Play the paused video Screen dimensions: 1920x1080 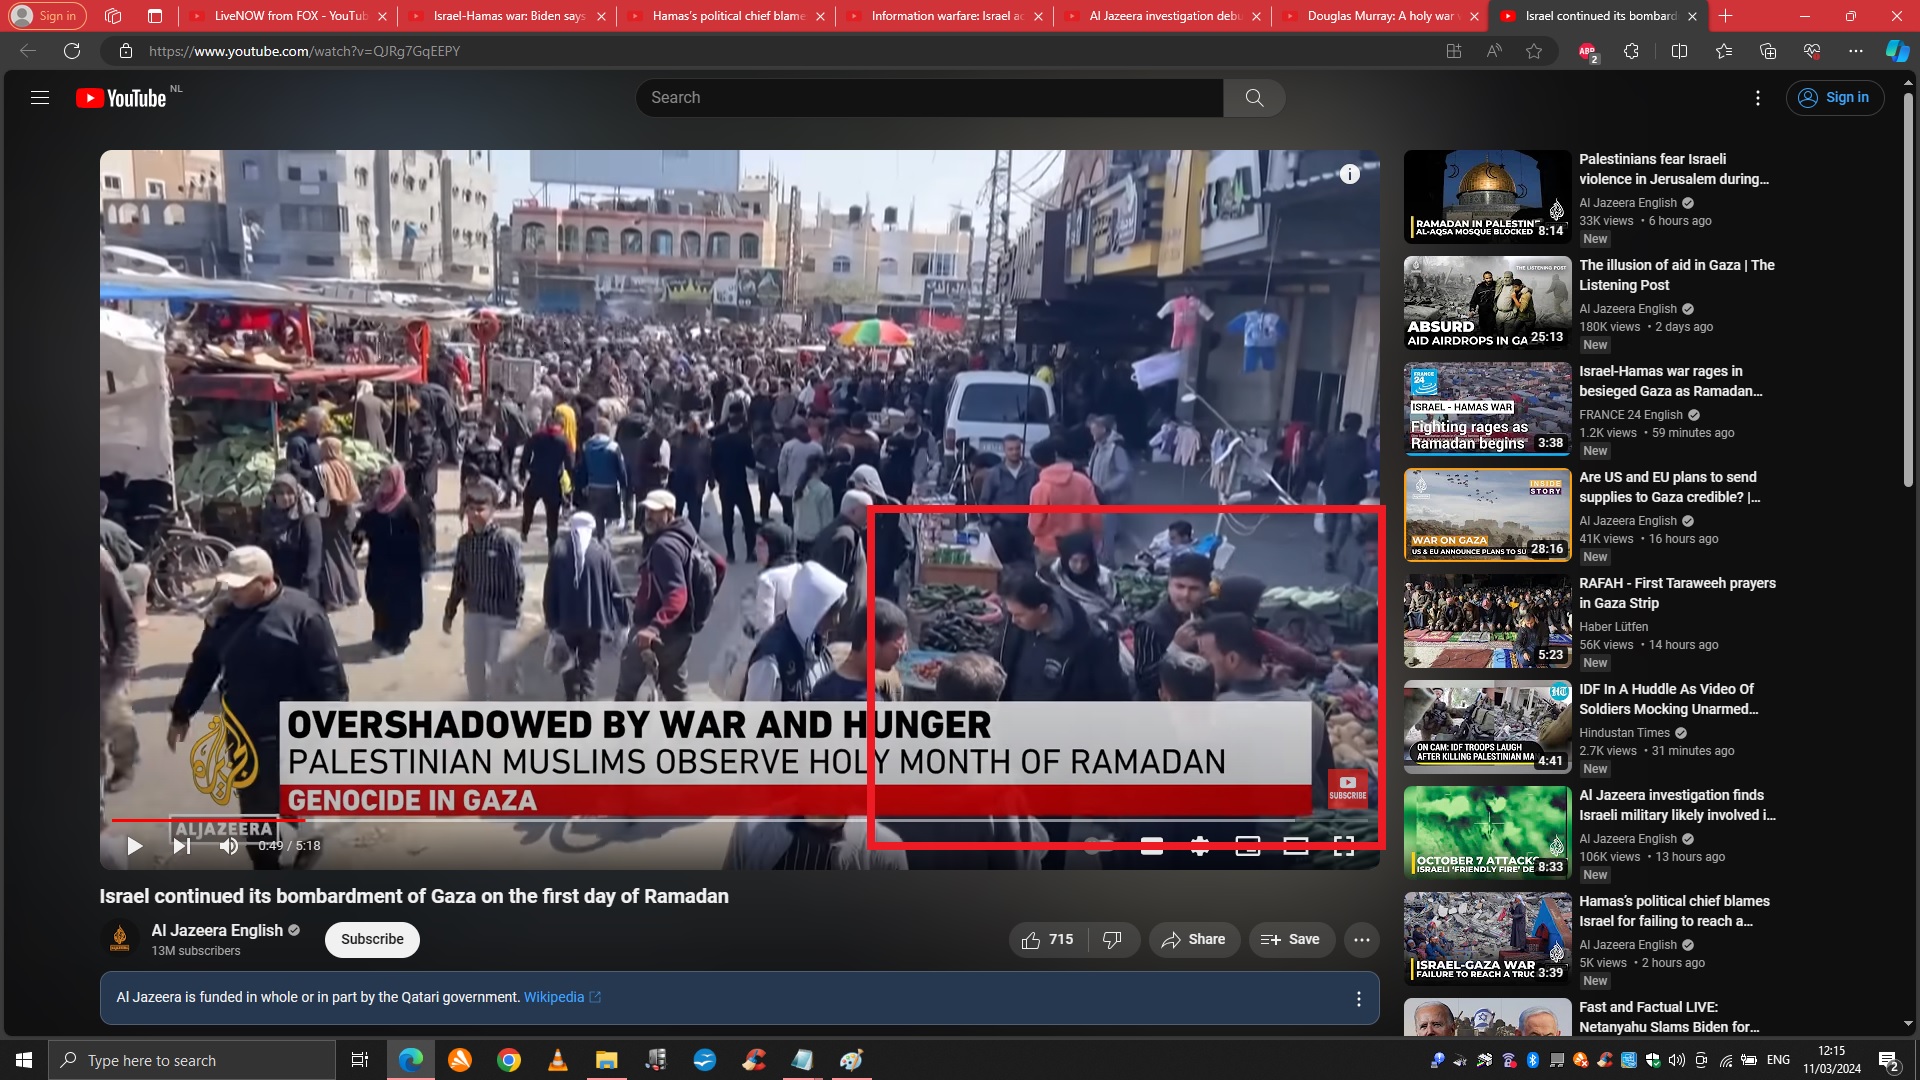(x=135, y=846)
